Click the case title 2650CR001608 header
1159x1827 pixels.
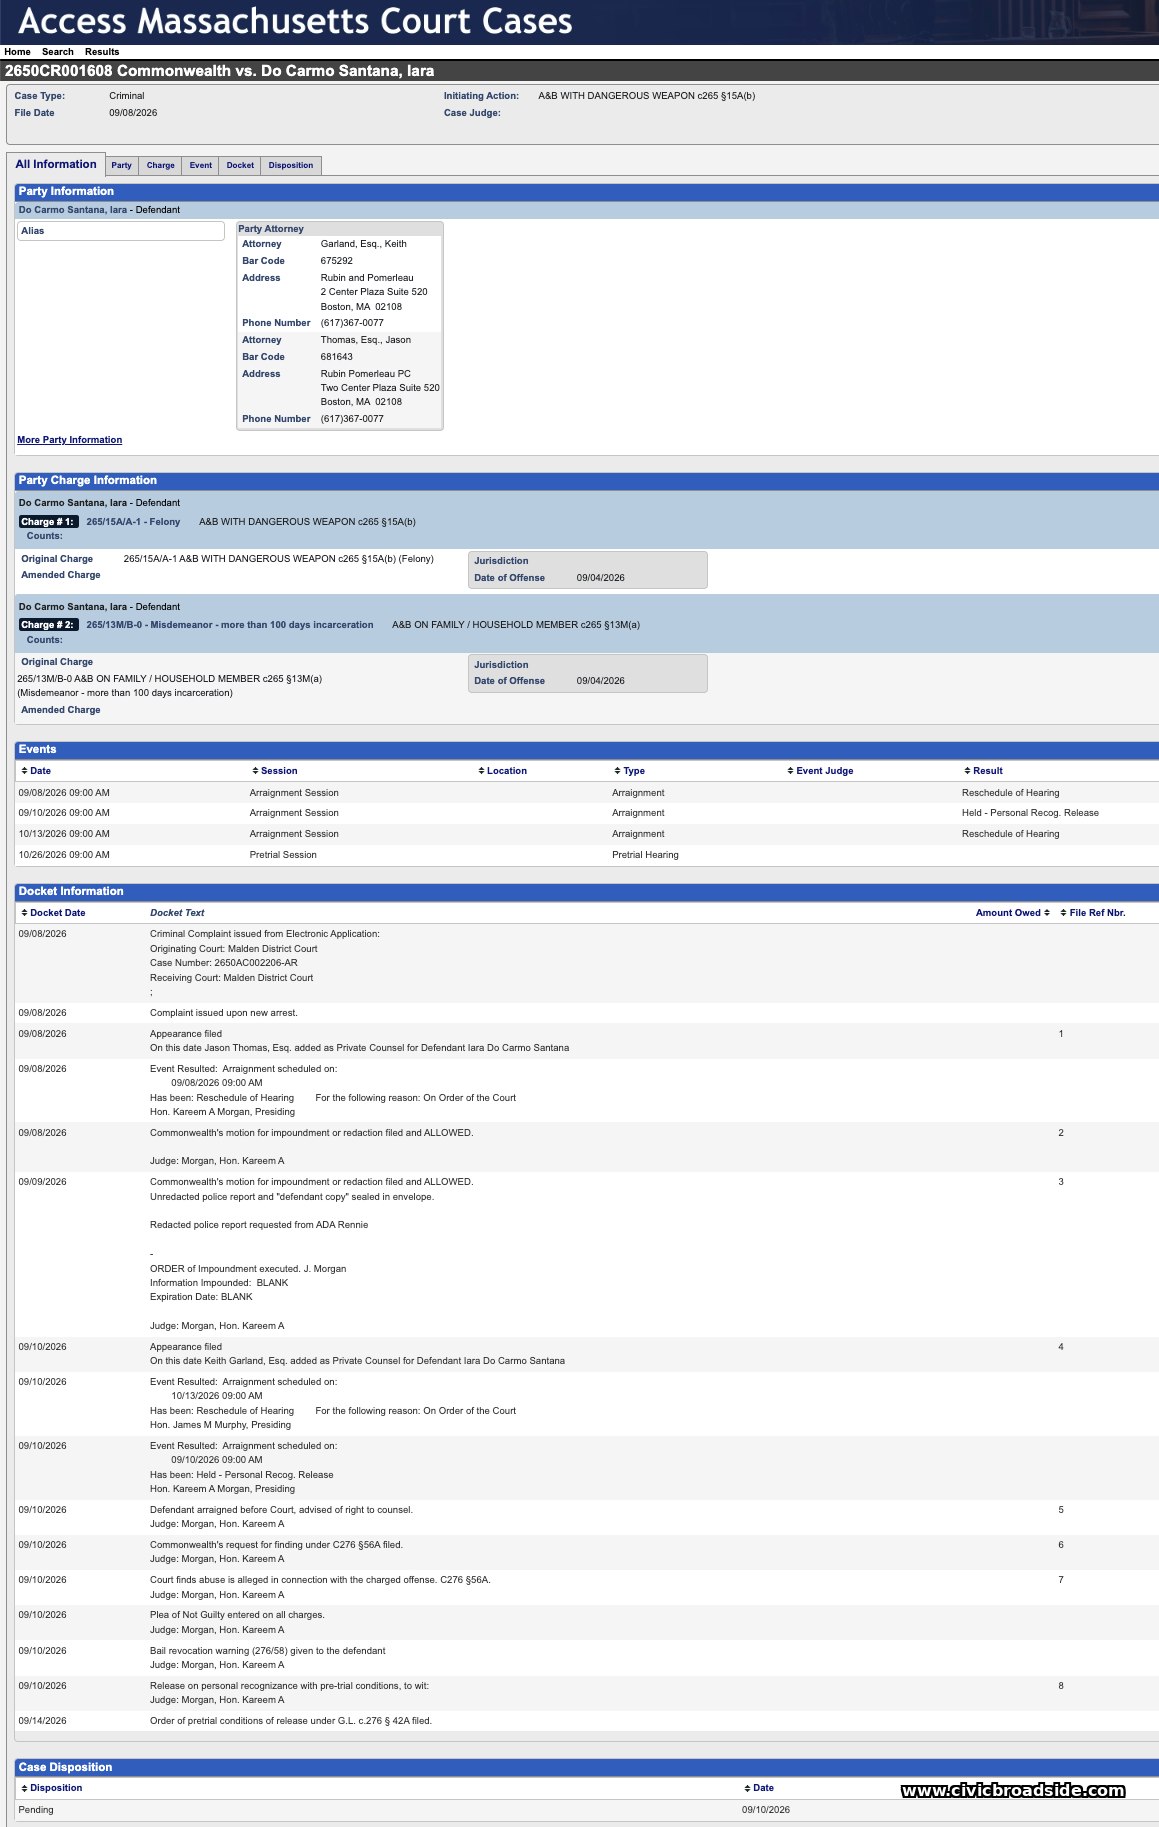[x=219, y=71]
